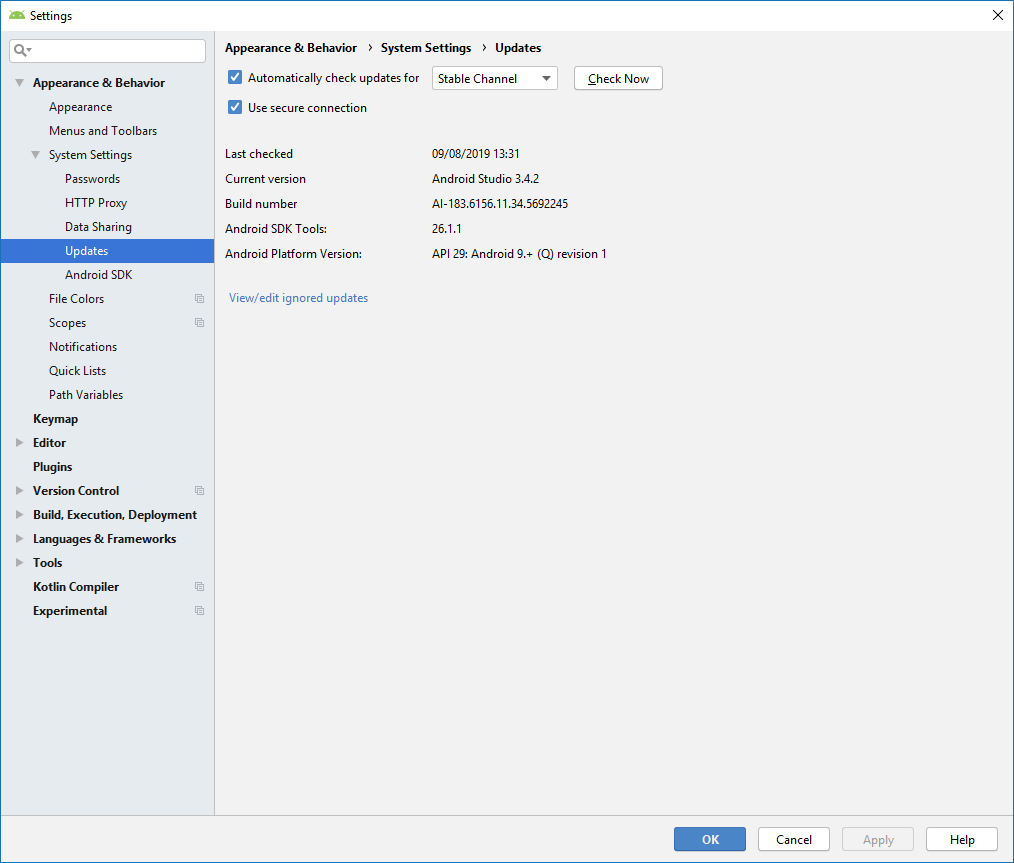Select Data Sharing settings
Screen dimensions: 1014x863
98,226
